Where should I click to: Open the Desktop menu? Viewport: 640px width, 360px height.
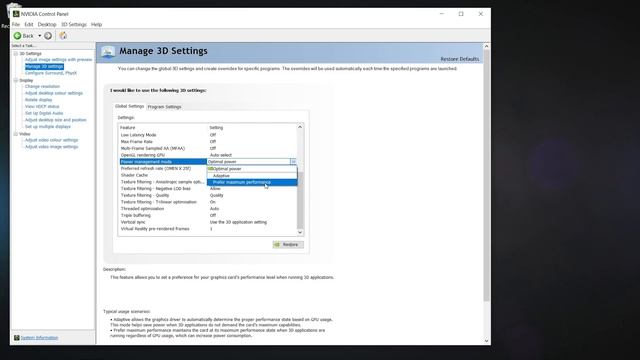click(x=47, y=24)
